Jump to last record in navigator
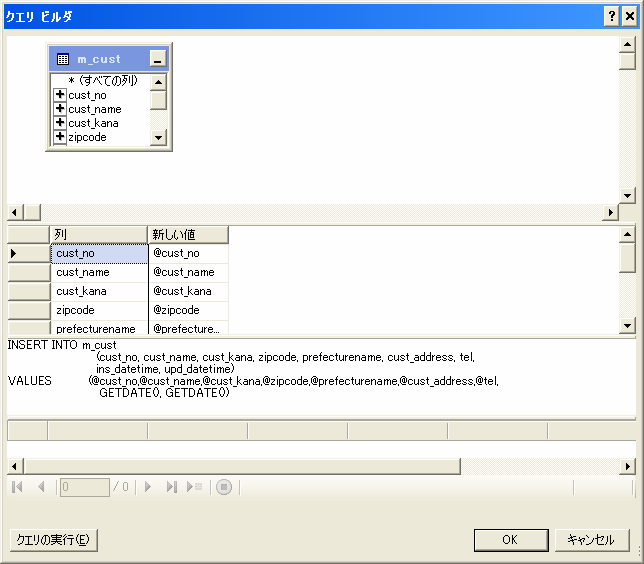The width and height of the screenshot is (644, 564). (171, 487)
